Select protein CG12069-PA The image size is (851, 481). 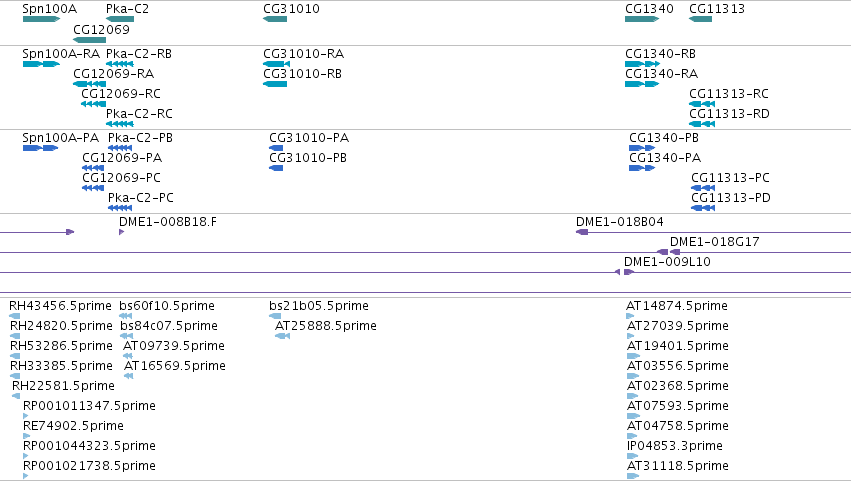coord(122,159)
